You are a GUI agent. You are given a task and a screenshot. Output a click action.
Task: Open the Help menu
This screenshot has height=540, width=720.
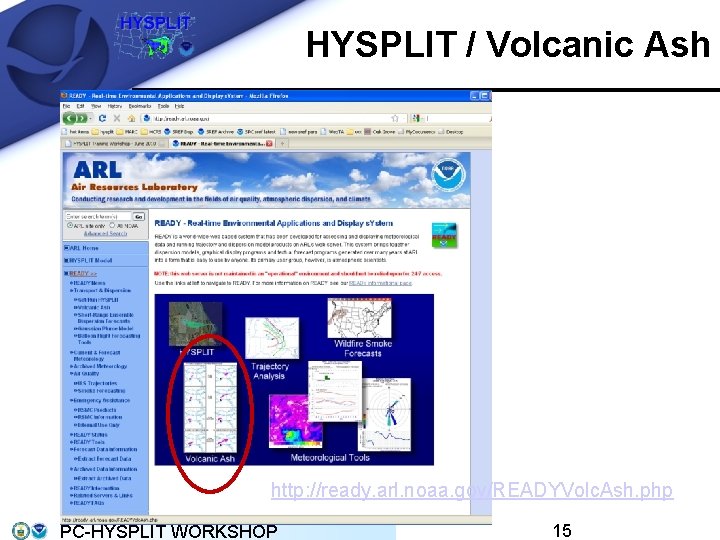(179, 106)
